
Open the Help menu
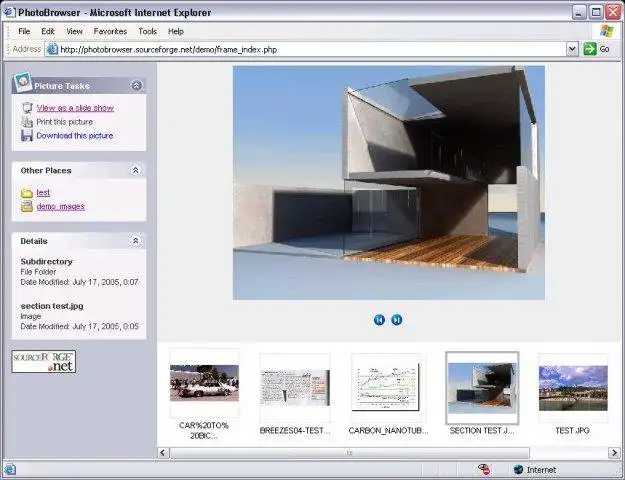click(x=176, y=31)
